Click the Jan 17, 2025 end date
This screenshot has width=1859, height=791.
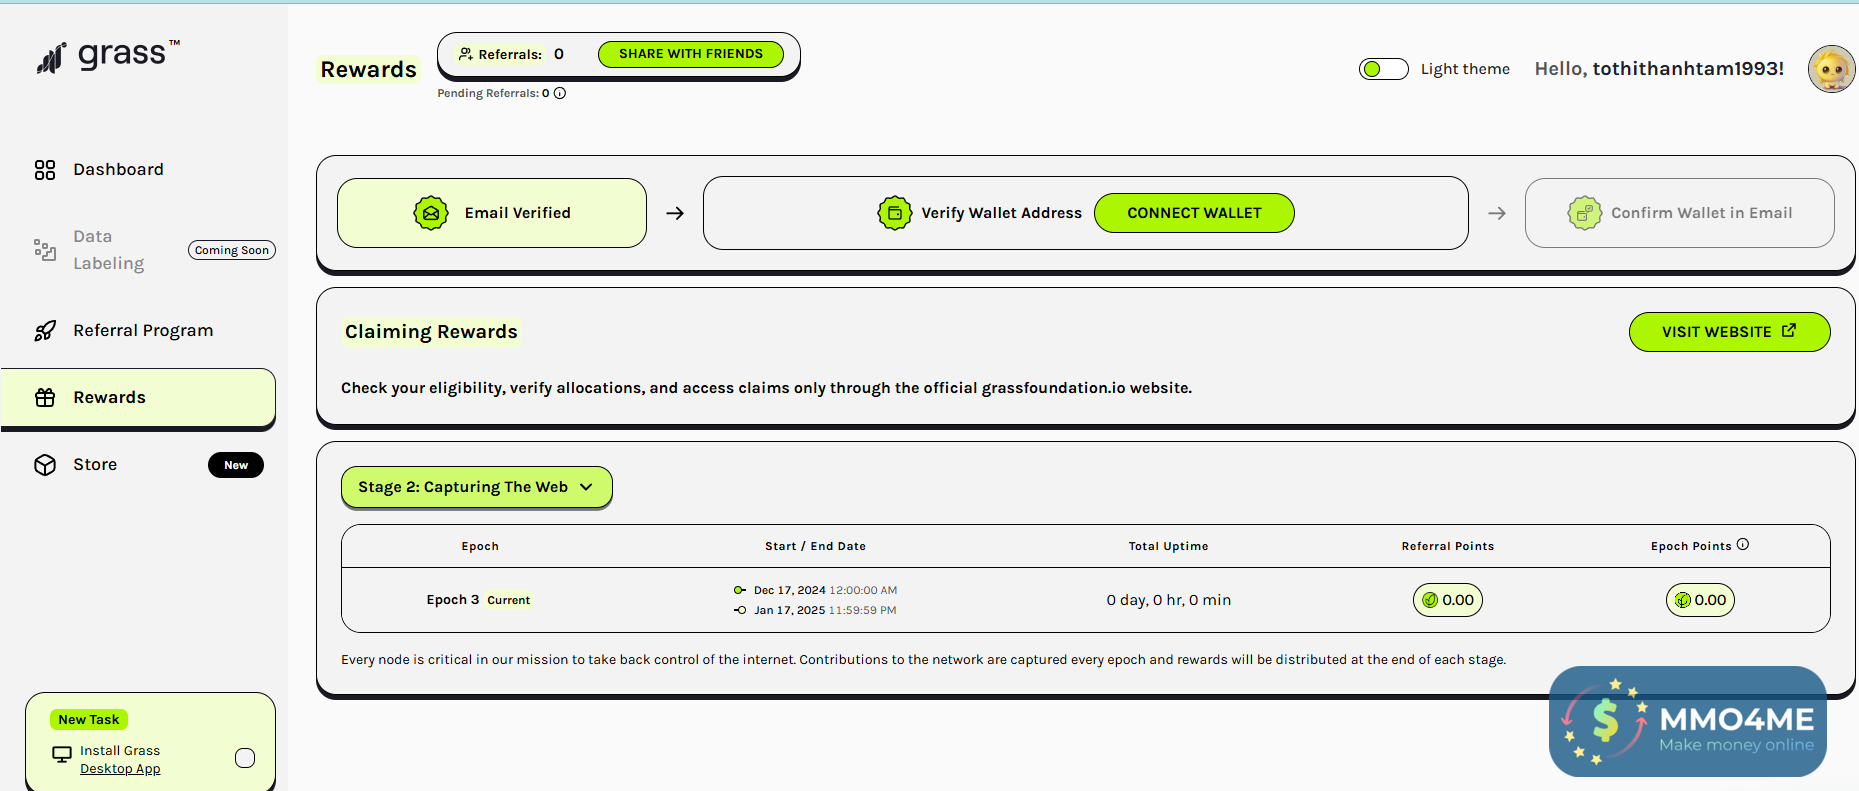click(x=790, y=610)
